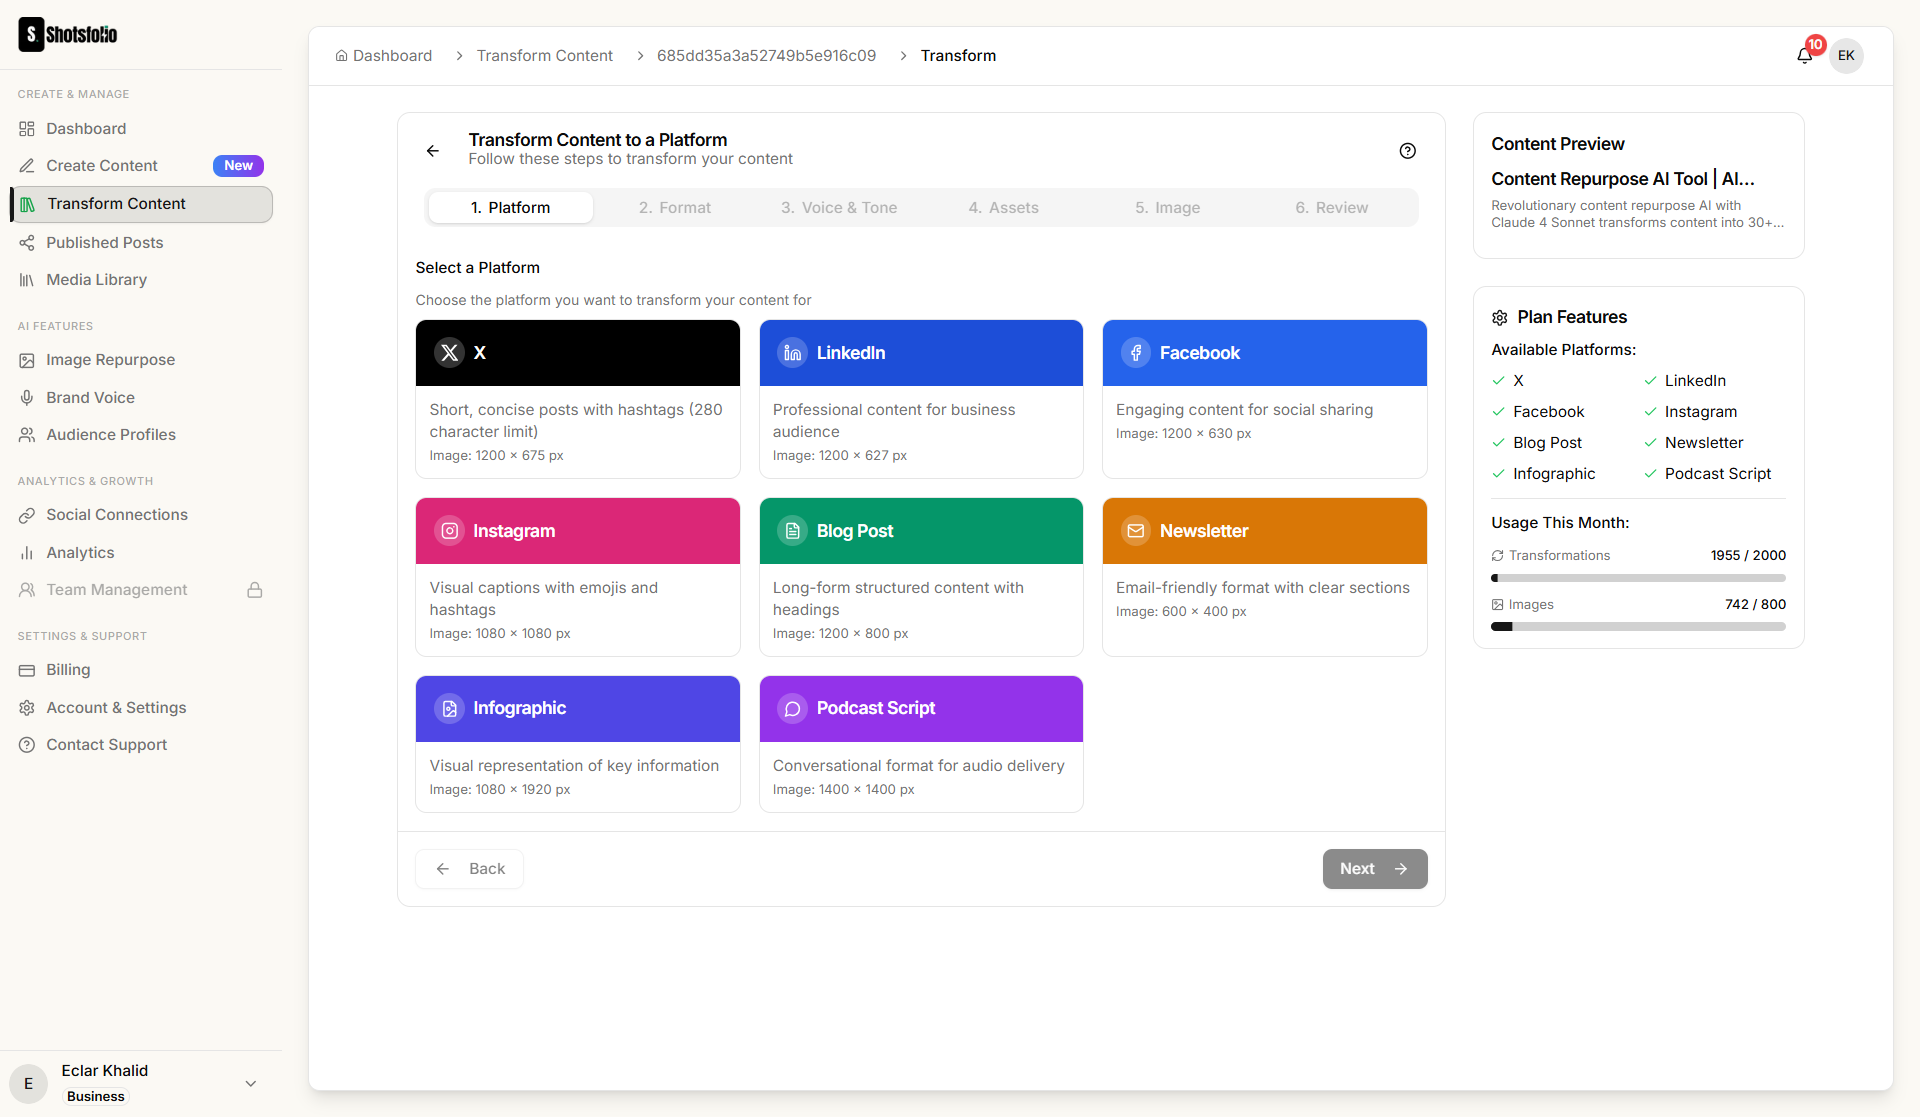1920x1117 pixels.
Task: Switch to the 2. Format step tab
Action: point(675,207)
